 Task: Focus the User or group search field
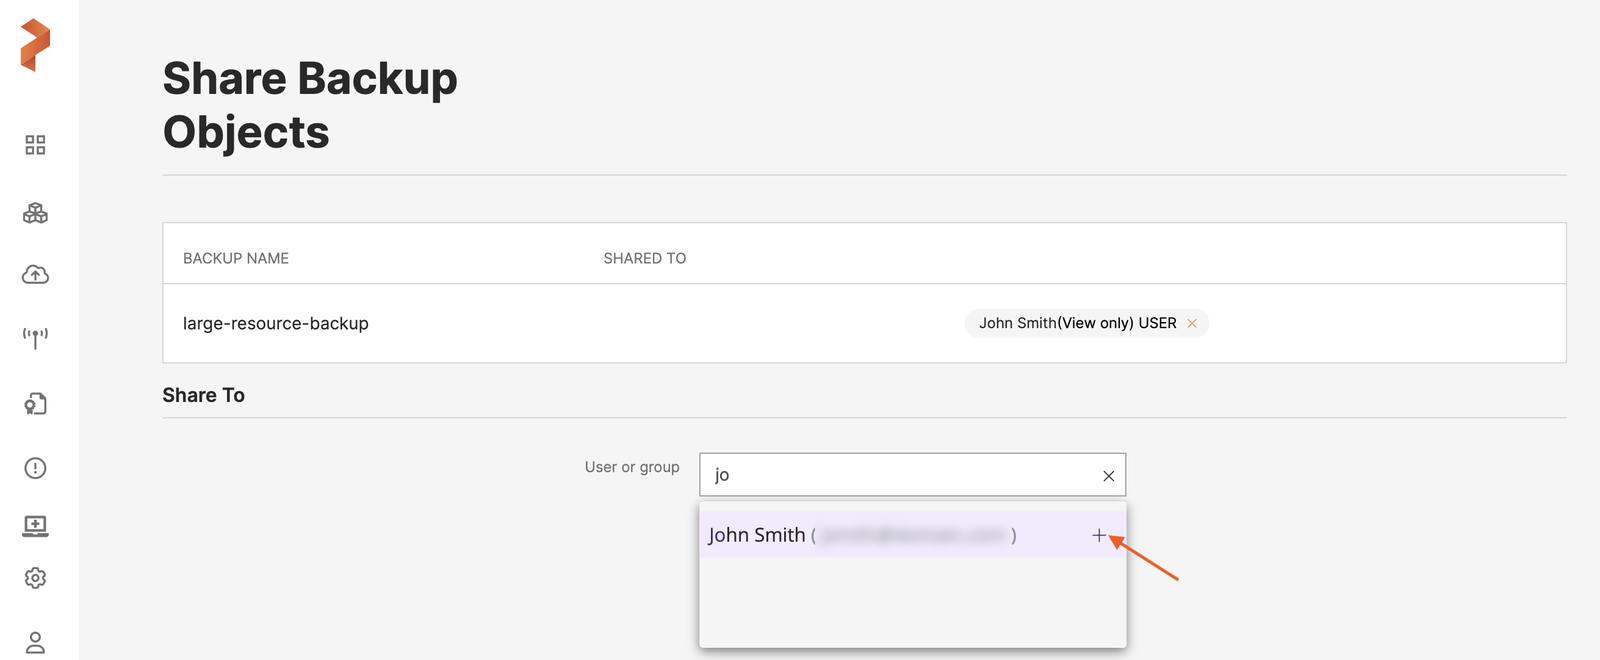point(900,475)
